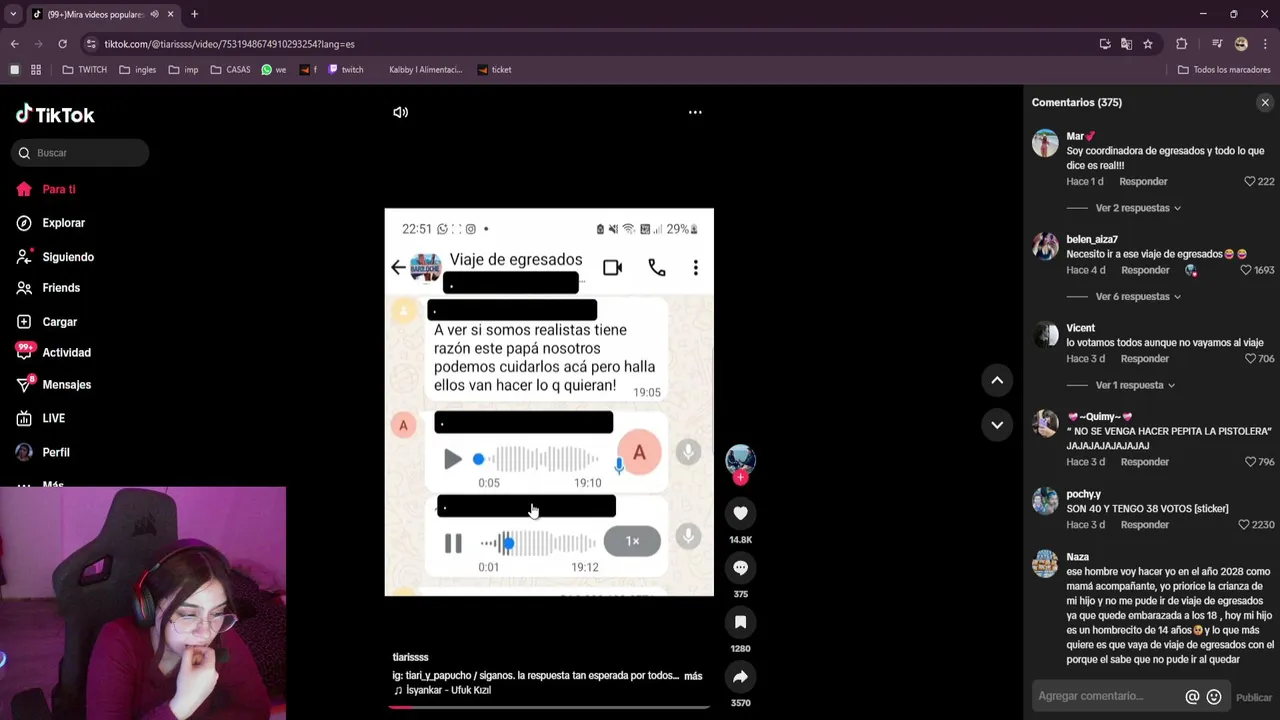Like Mar's comment with 222 likes
Image resolution: width=1280 pixels, height=720 pixels.
click(1250, 182)
